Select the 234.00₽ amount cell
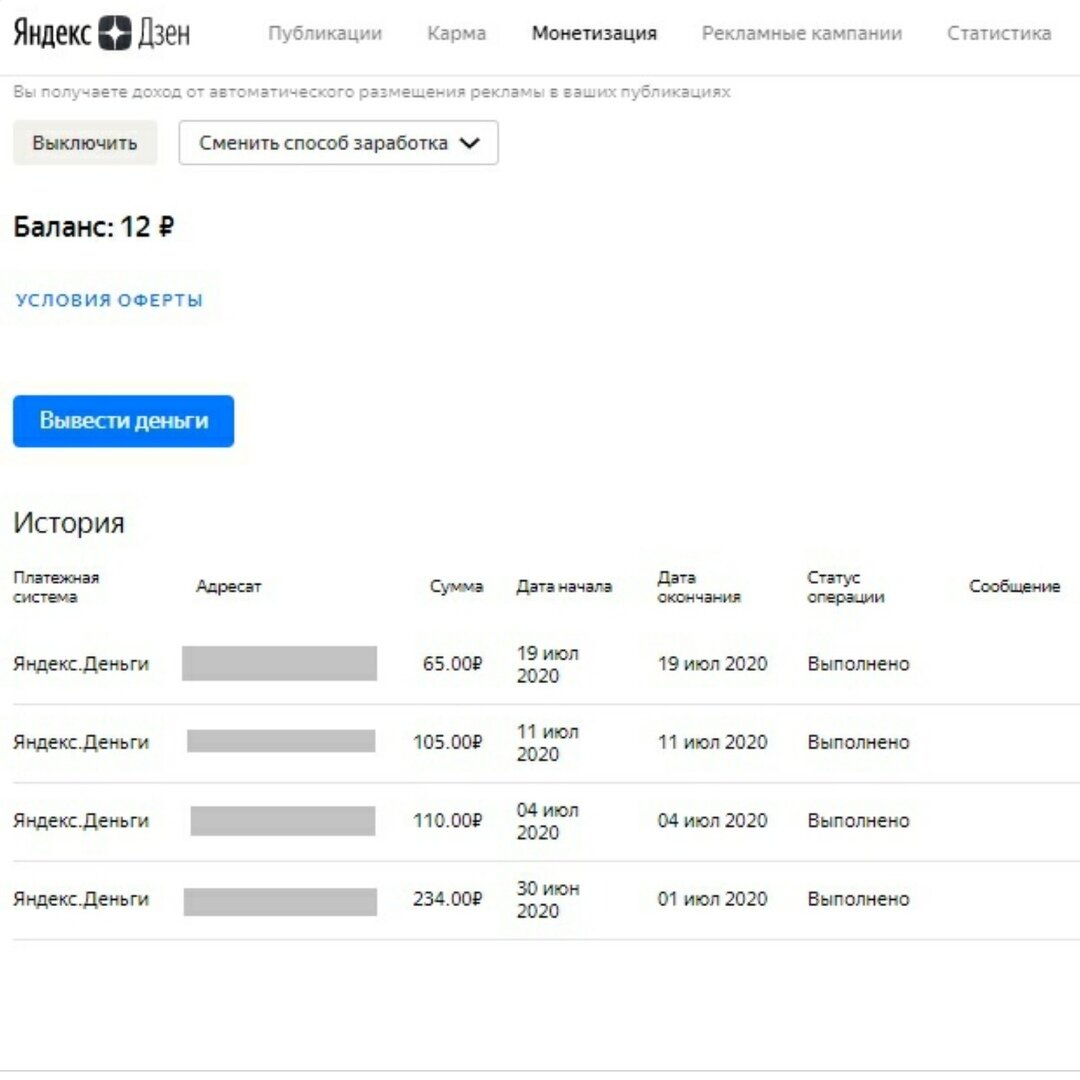The image size is (1080, 1080). click(447, 899)
